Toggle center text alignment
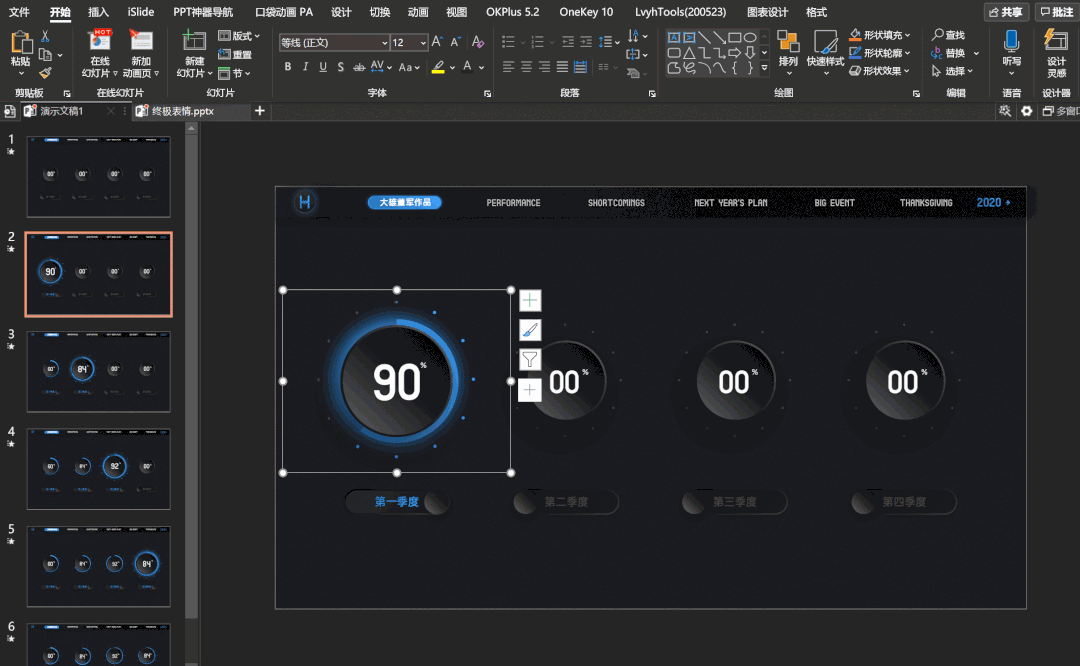This screenshot has height=666, width=1080. (526, 67)
